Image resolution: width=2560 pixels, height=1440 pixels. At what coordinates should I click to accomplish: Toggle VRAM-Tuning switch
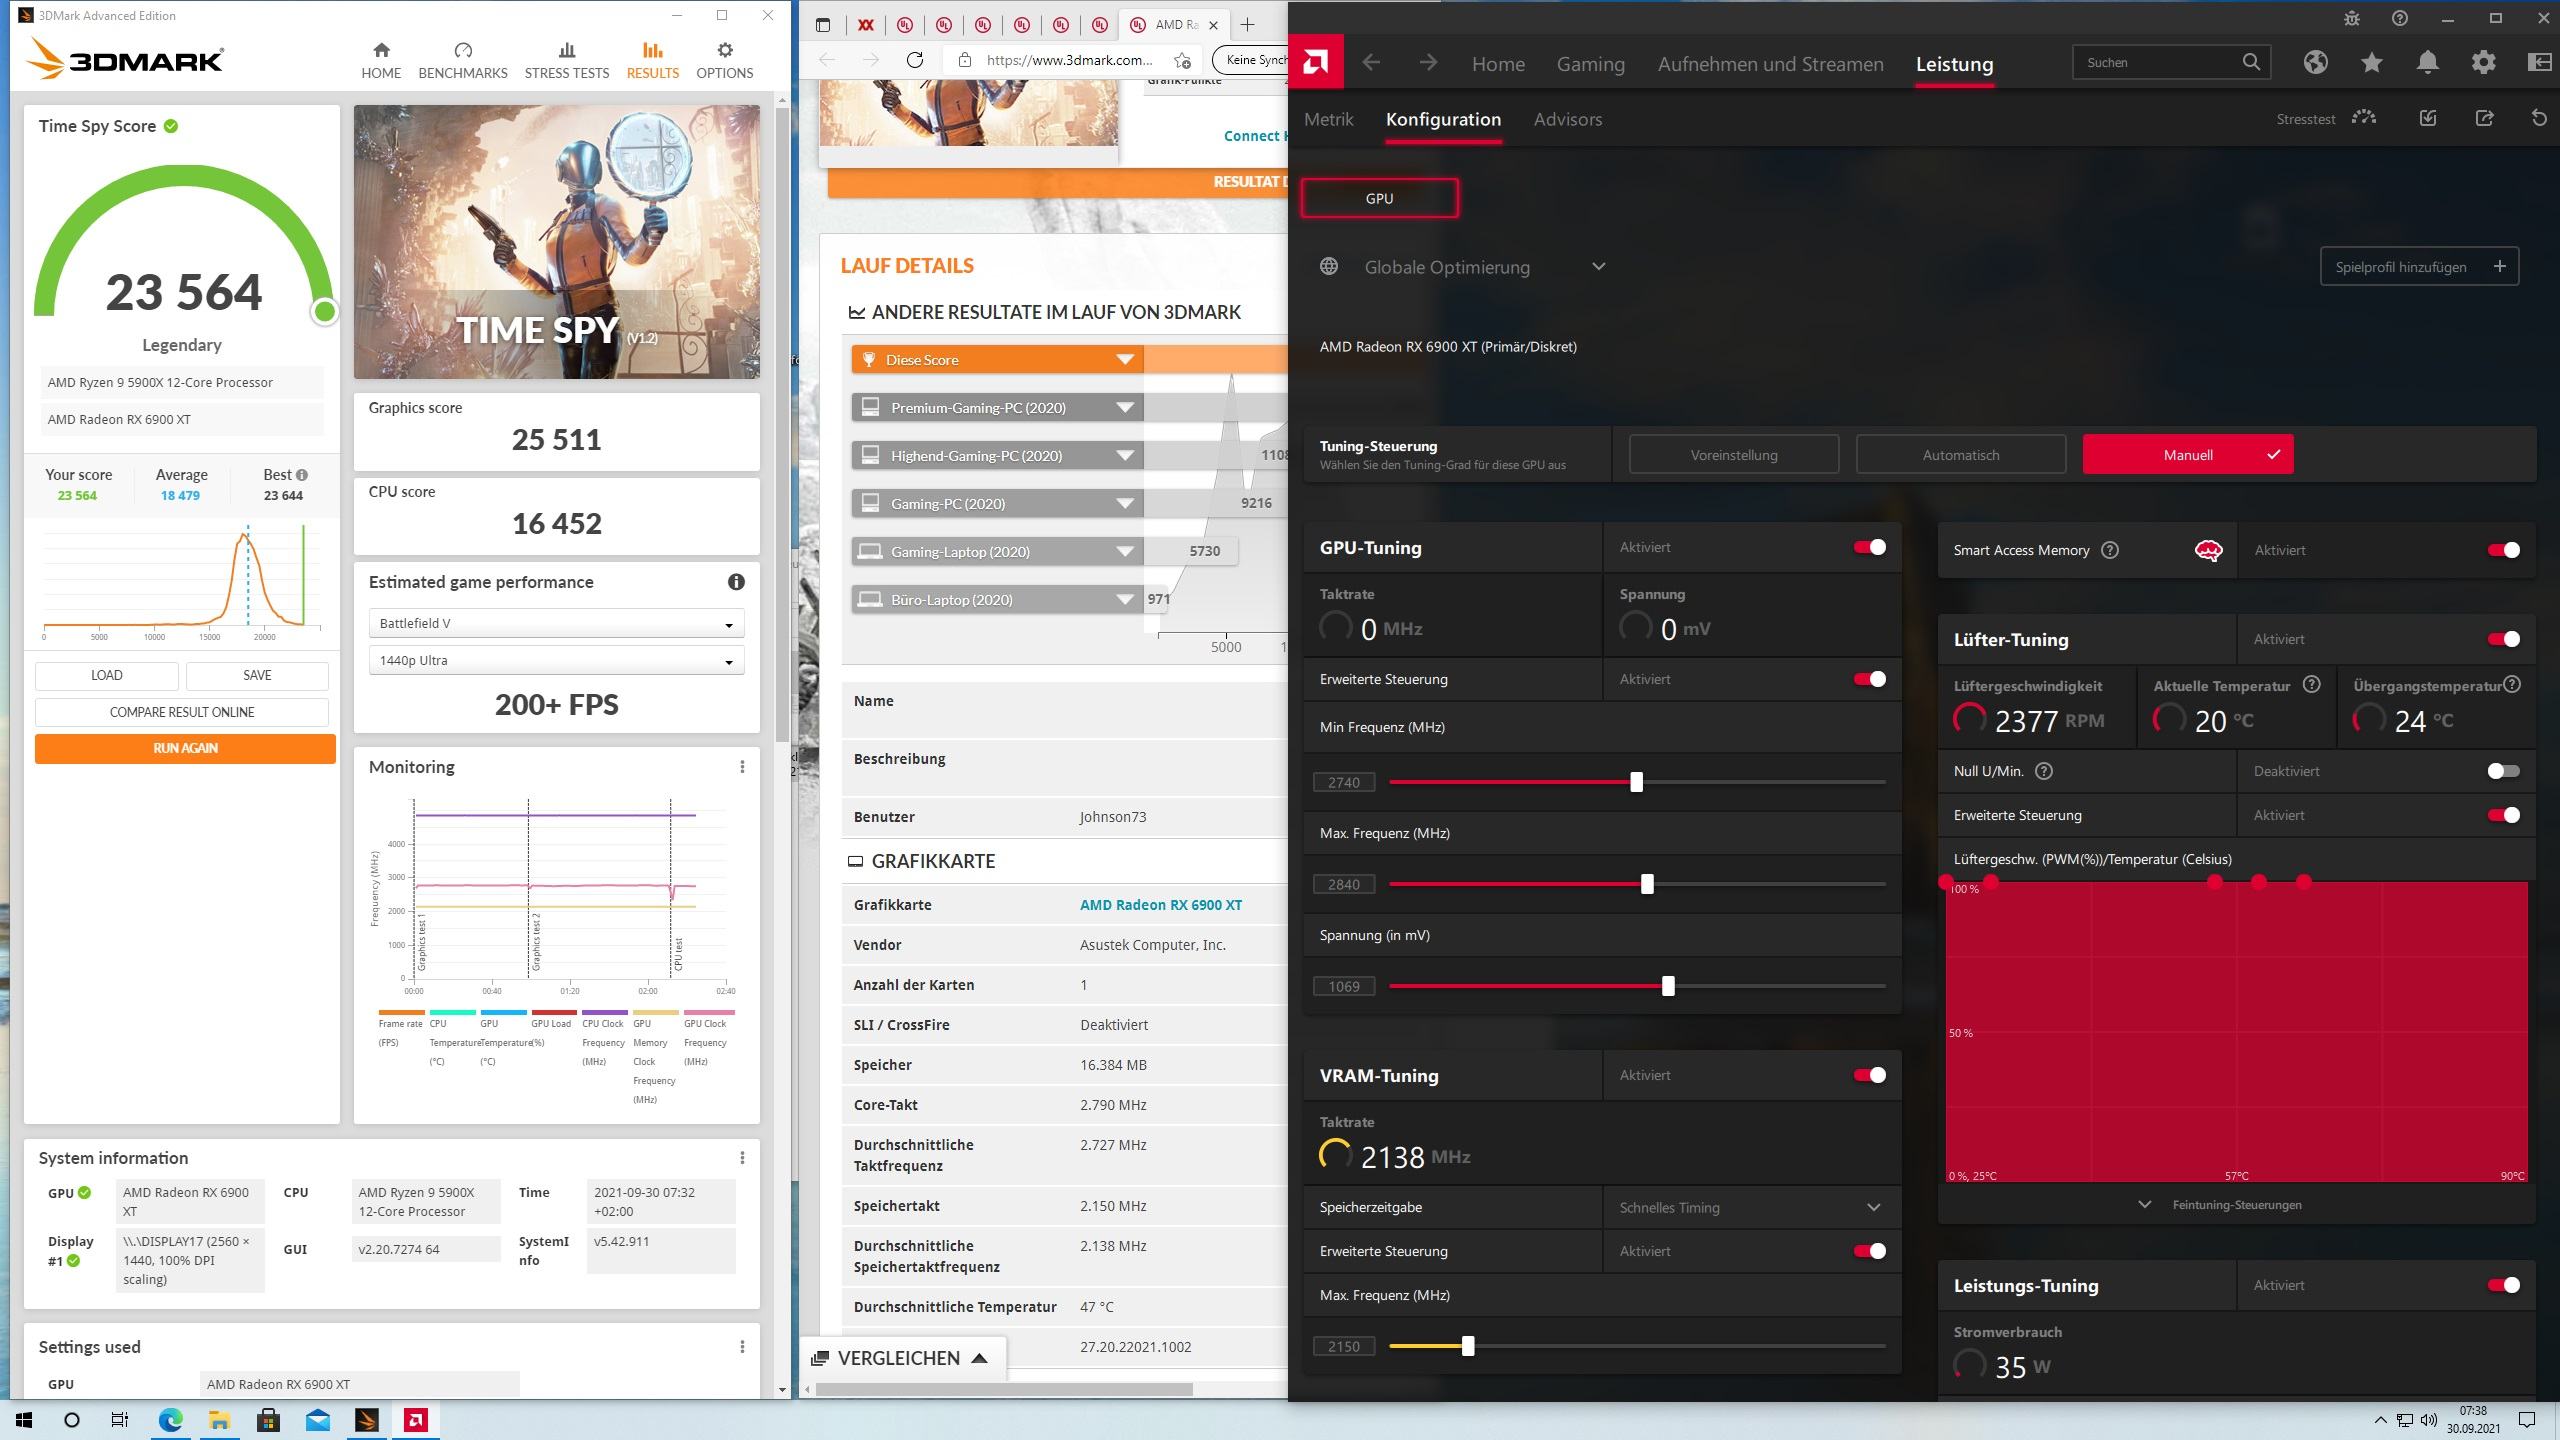coord(1869,1075)
